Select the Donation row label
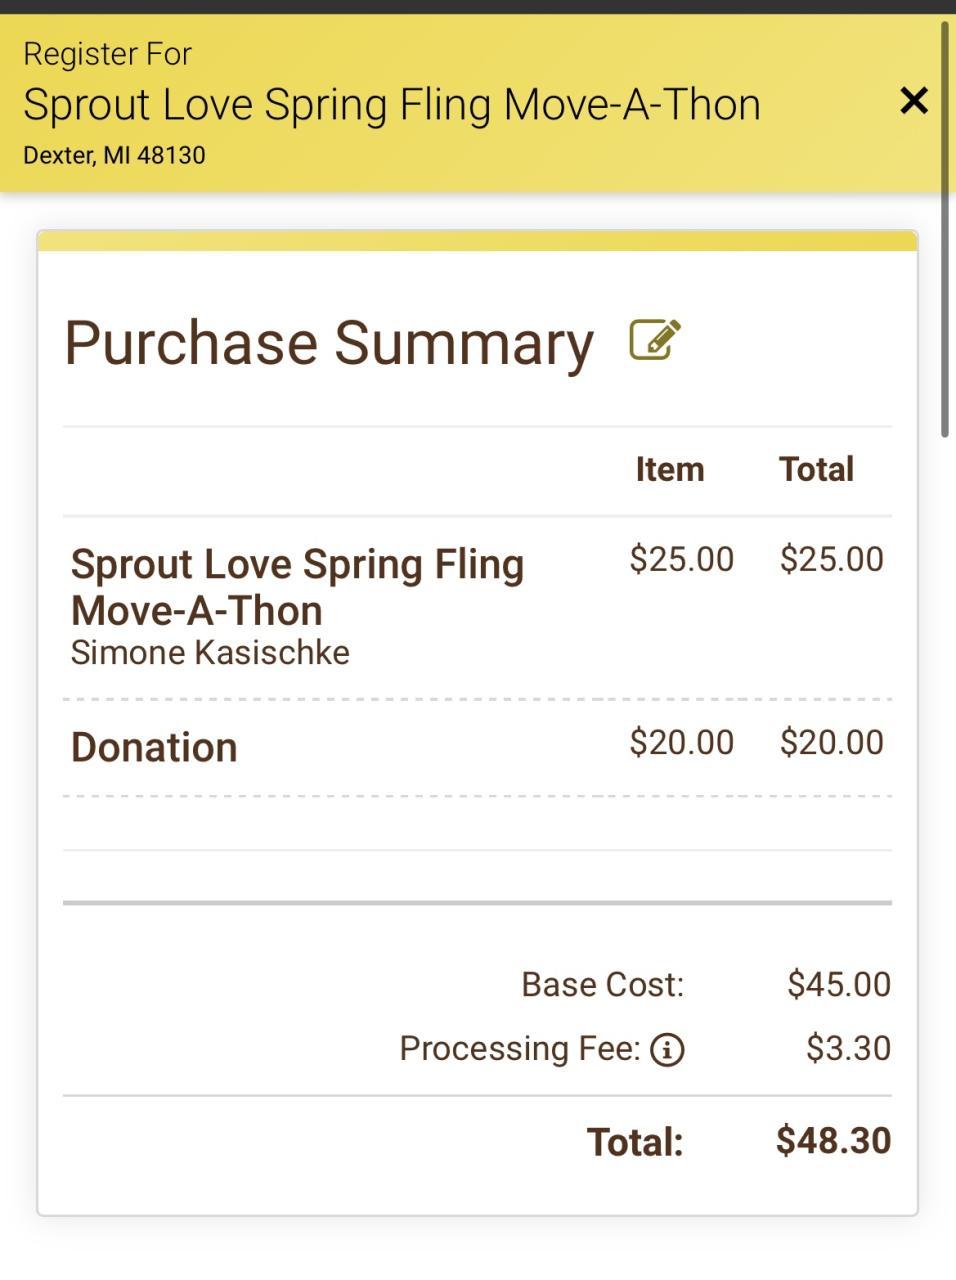Image resolution: width=956 pixels, height=1280 pixels. click(154, 748)
